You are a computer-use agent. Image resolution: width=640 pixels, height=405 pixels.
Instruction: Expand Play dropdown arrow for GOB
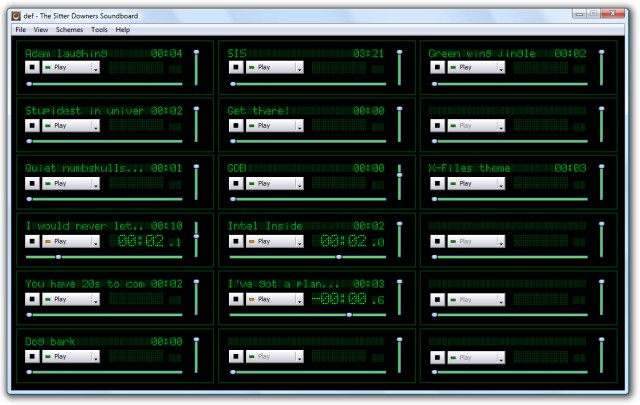300,183
